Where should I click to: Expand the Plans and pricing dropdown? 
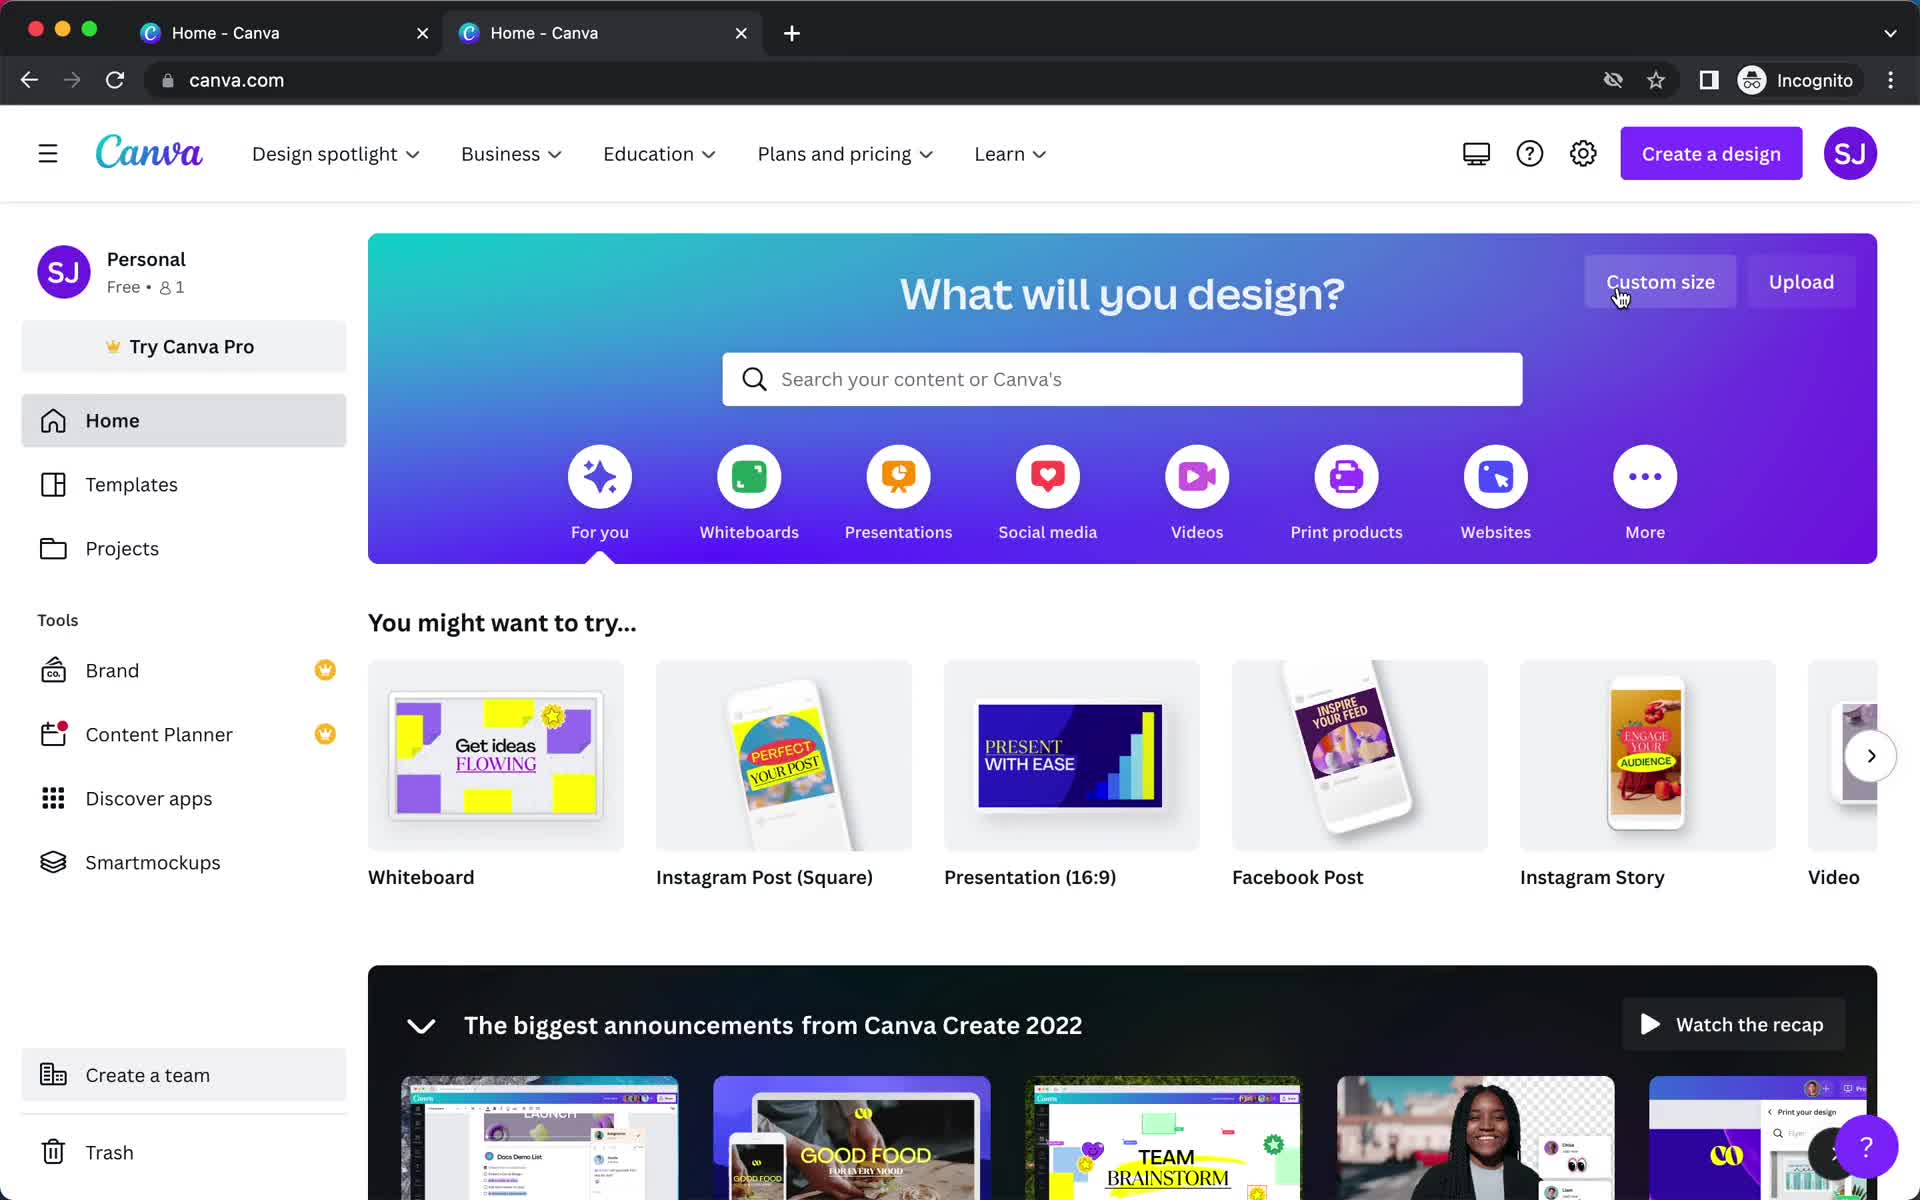coord(845,154)
